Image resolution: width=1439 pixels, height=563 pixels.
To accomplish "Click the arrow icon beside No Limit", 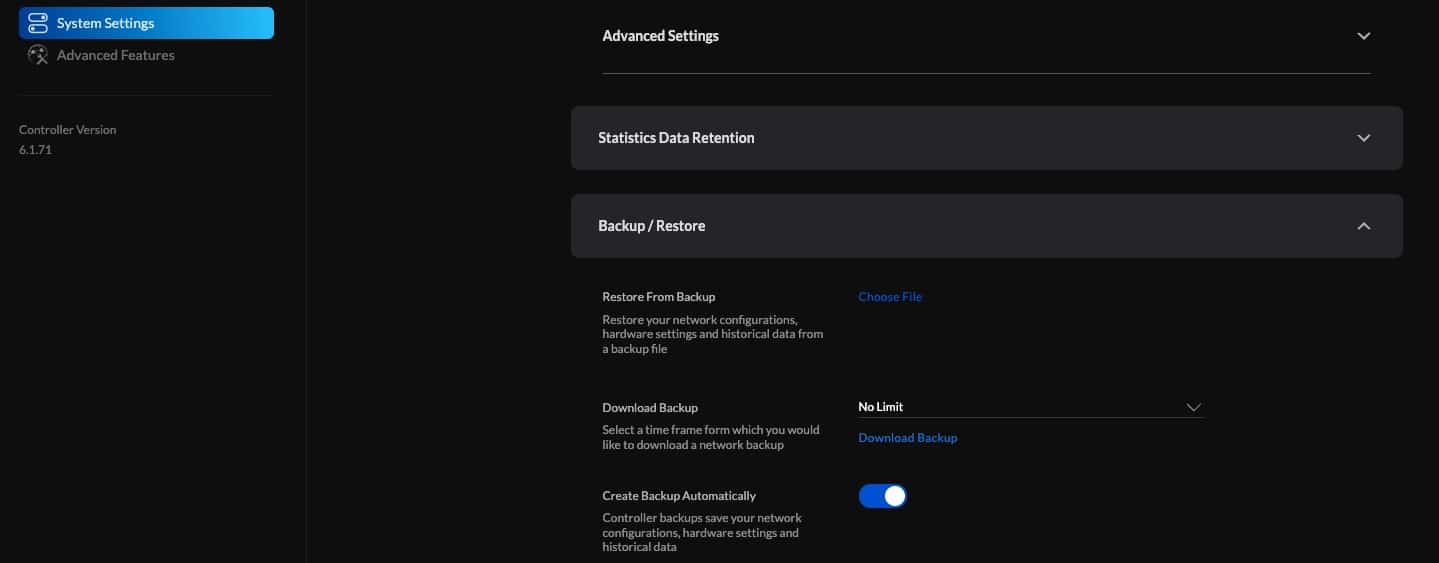I will [x=1193, y=407].
